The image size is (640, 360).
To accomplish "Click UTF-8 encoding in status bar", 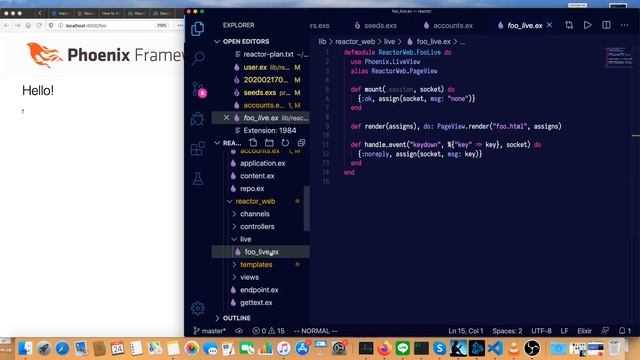I will 541,331.
